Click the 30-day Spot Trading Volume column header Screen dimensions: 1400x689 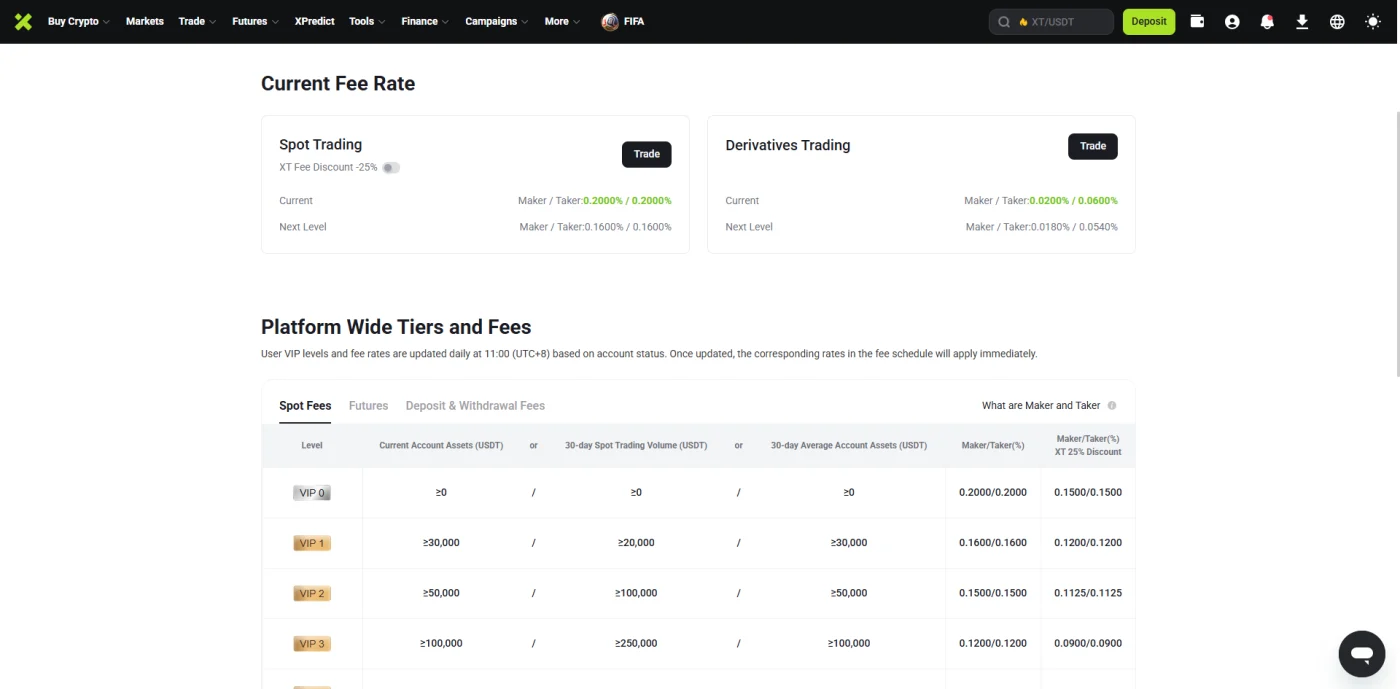click(636, 446)
